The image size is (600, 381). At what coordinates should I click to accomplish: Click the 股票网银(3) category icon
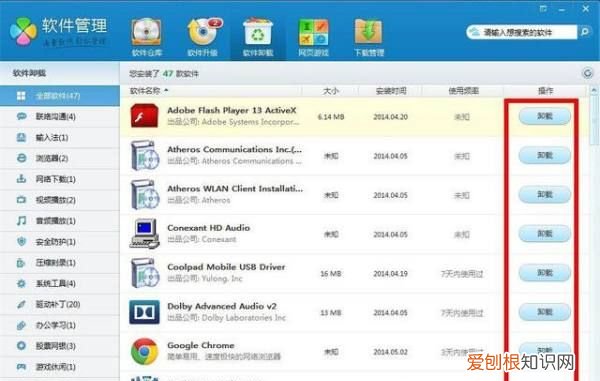[21, 346]
